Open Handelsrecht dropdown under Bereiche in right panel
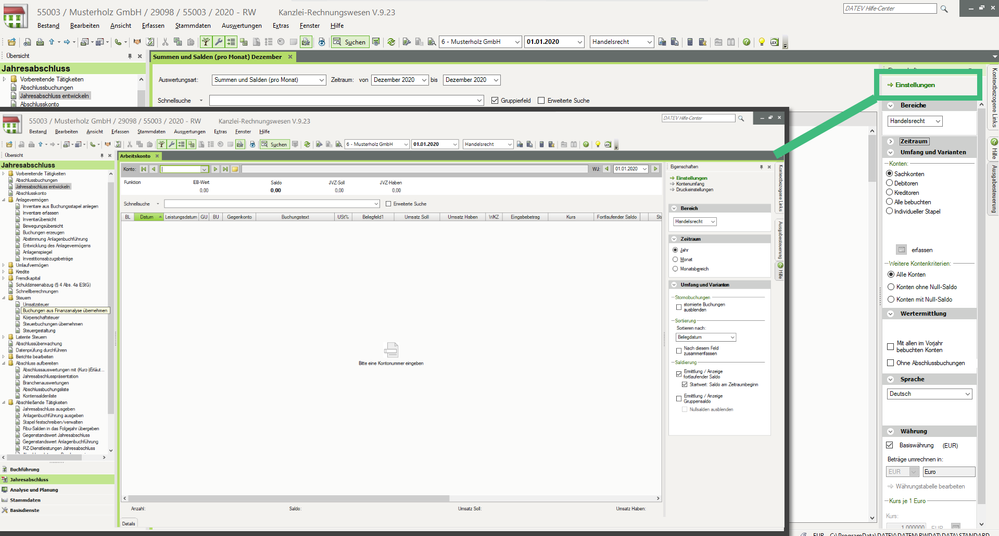This screenshot has height=536, width=999. 914,121
